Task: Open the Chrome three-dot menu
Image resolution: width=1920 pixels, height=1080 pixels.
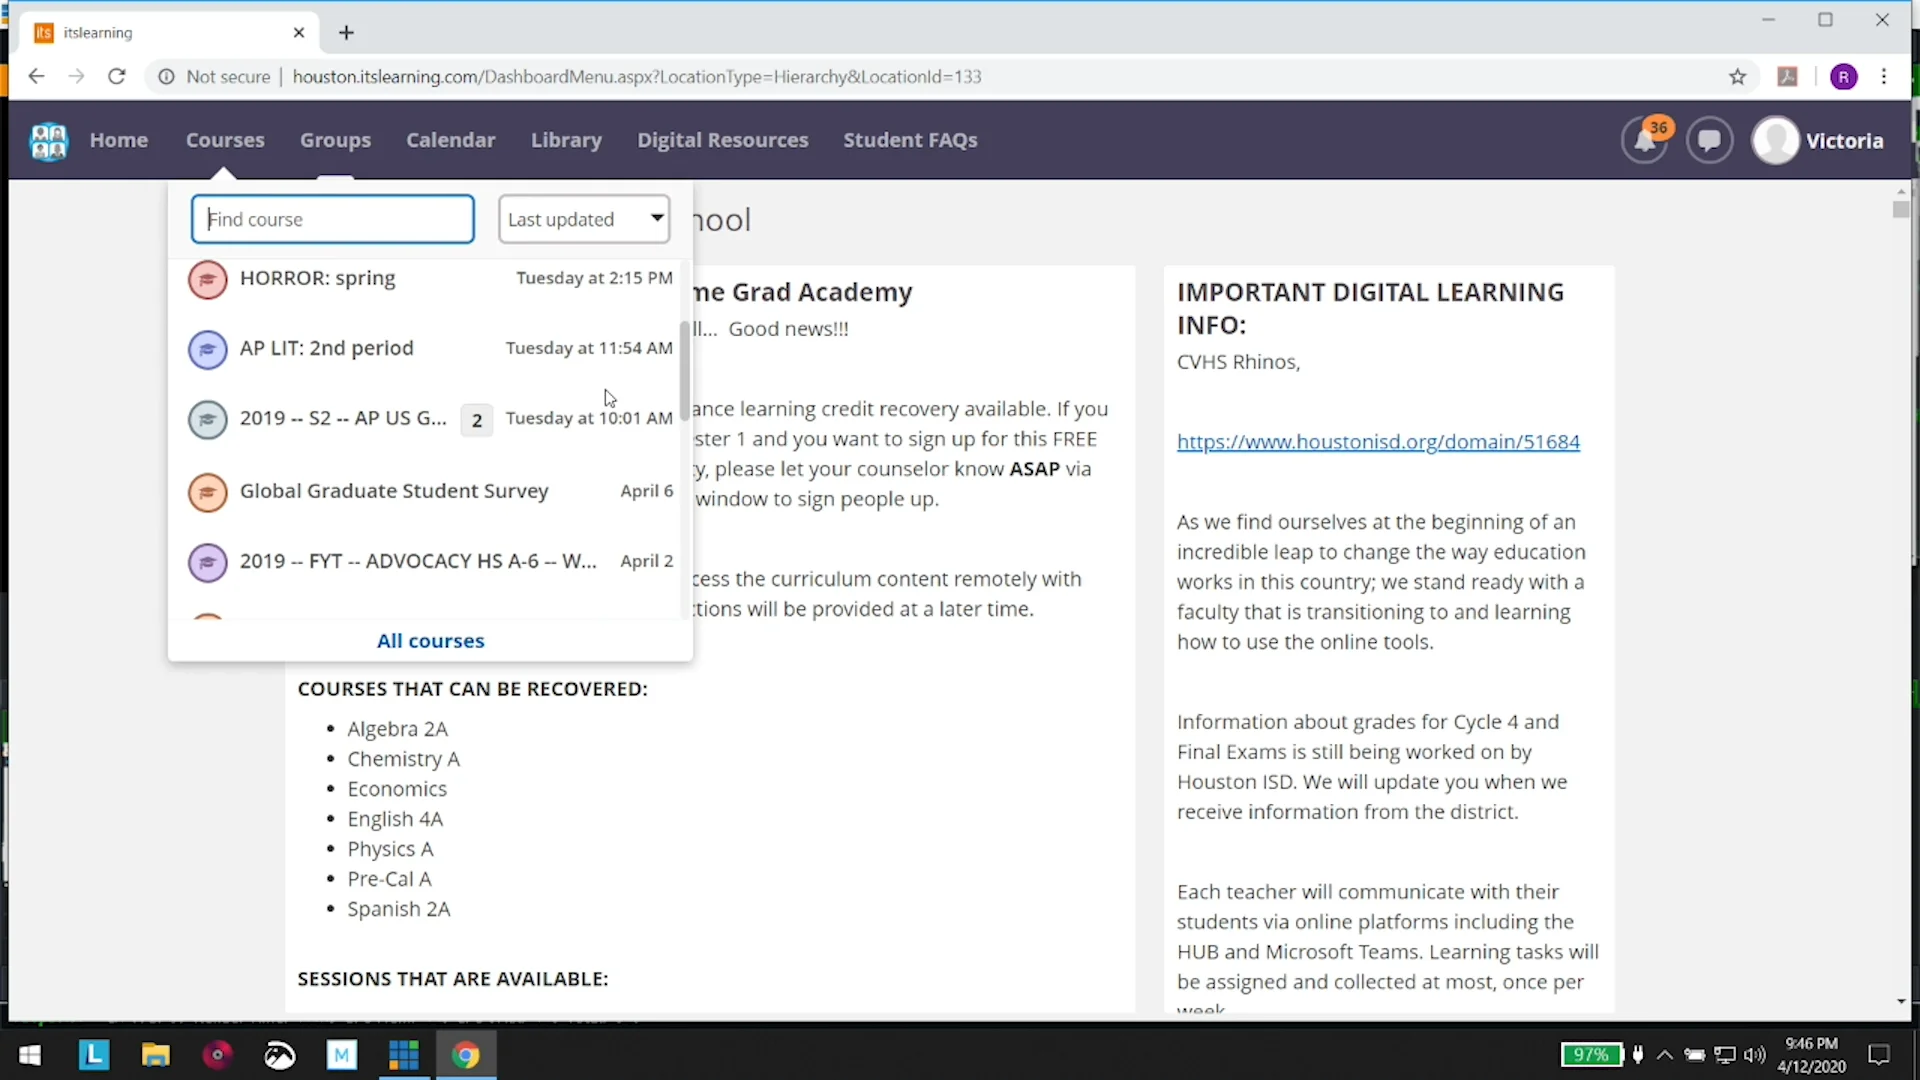Action: [1884, 77]
